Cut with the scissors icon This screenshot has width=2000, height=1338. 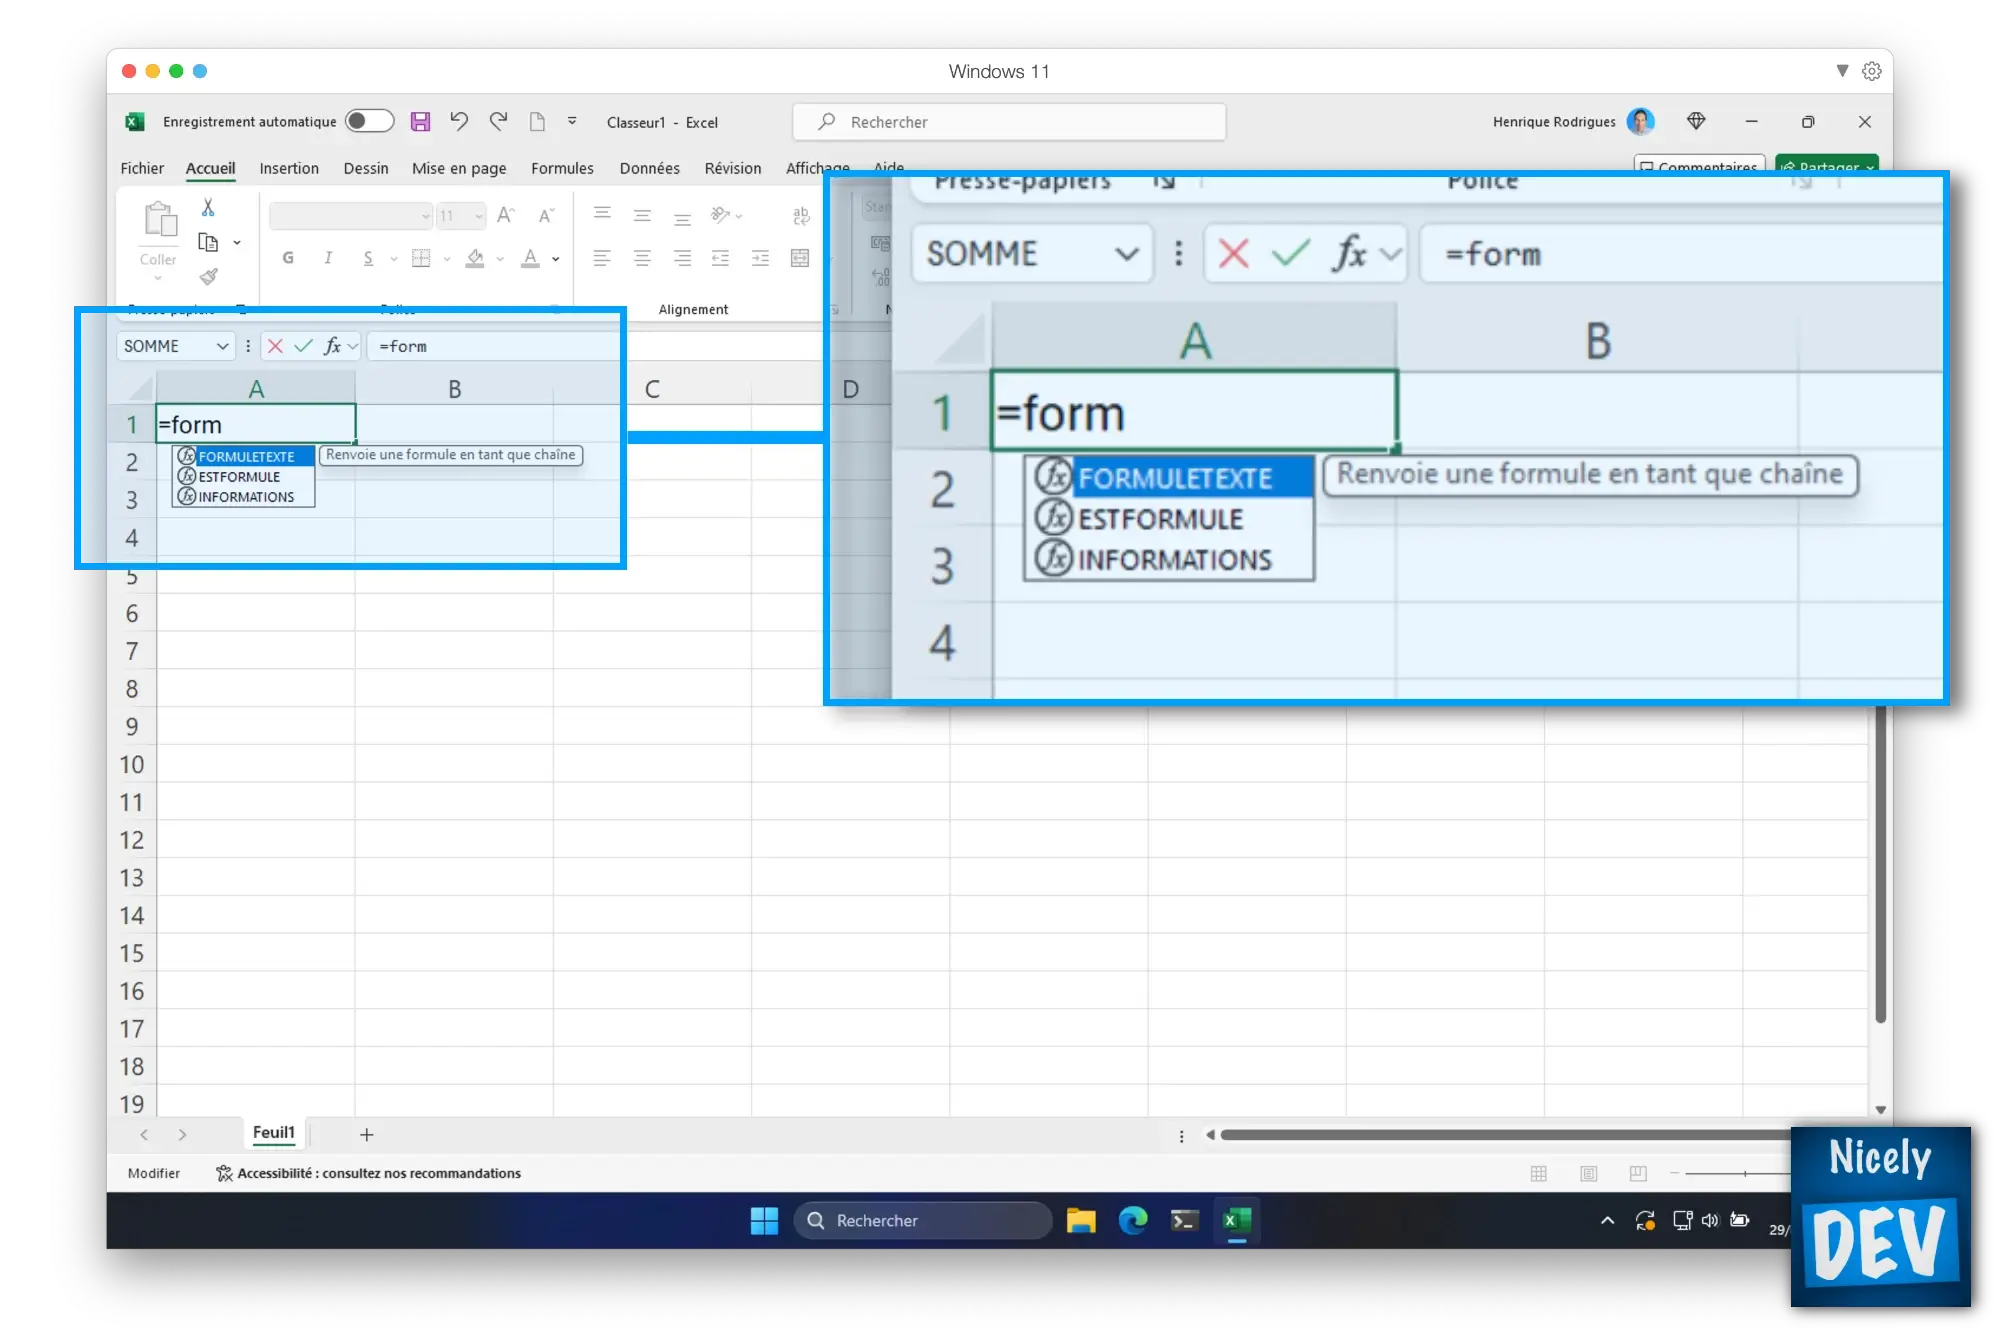208,207
